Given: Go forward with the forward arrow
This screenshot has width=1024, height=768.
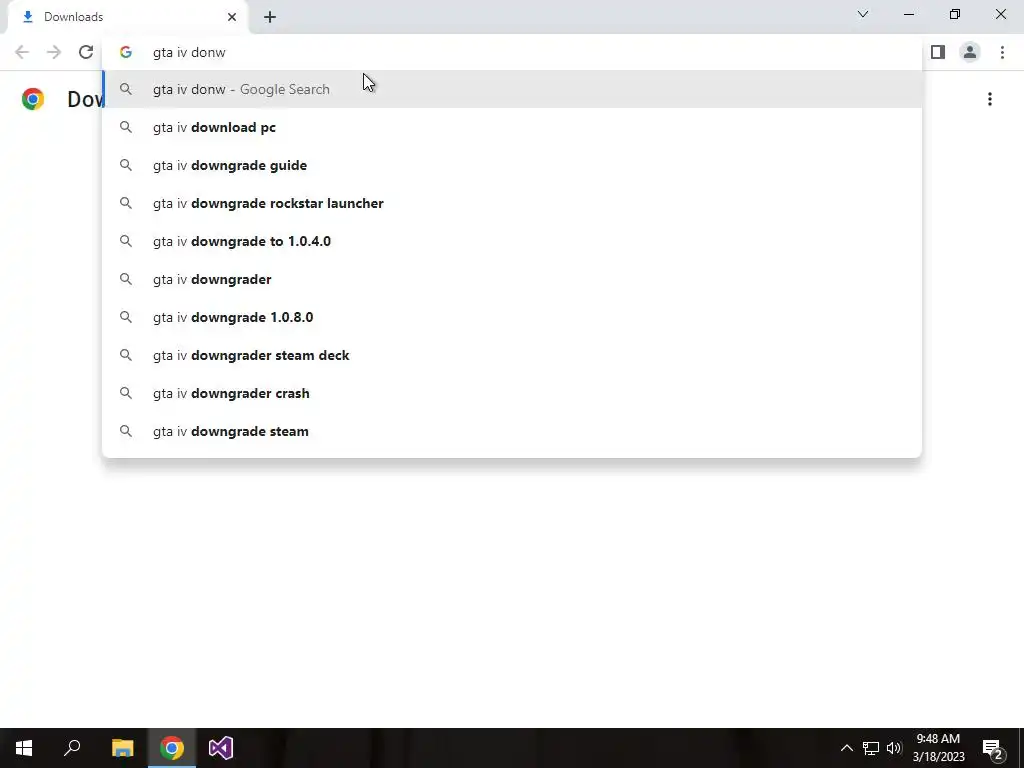Looking at the screenshot, I should pos(54,52).
